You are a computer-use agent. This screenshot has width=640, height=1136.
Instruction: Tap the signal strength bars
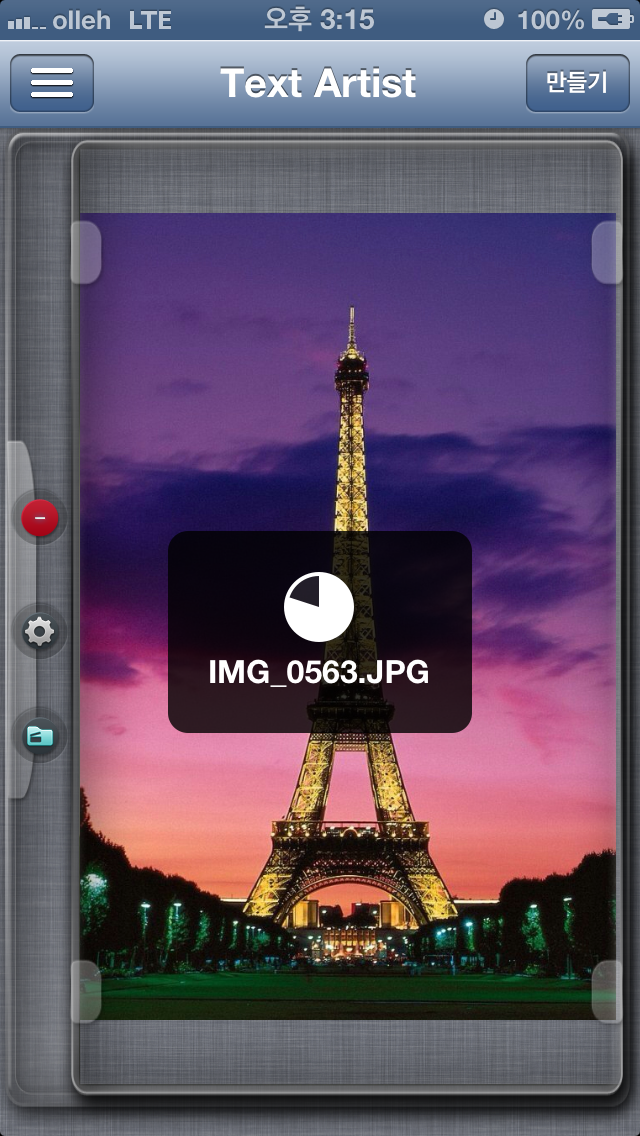click(x=27, y=23)
